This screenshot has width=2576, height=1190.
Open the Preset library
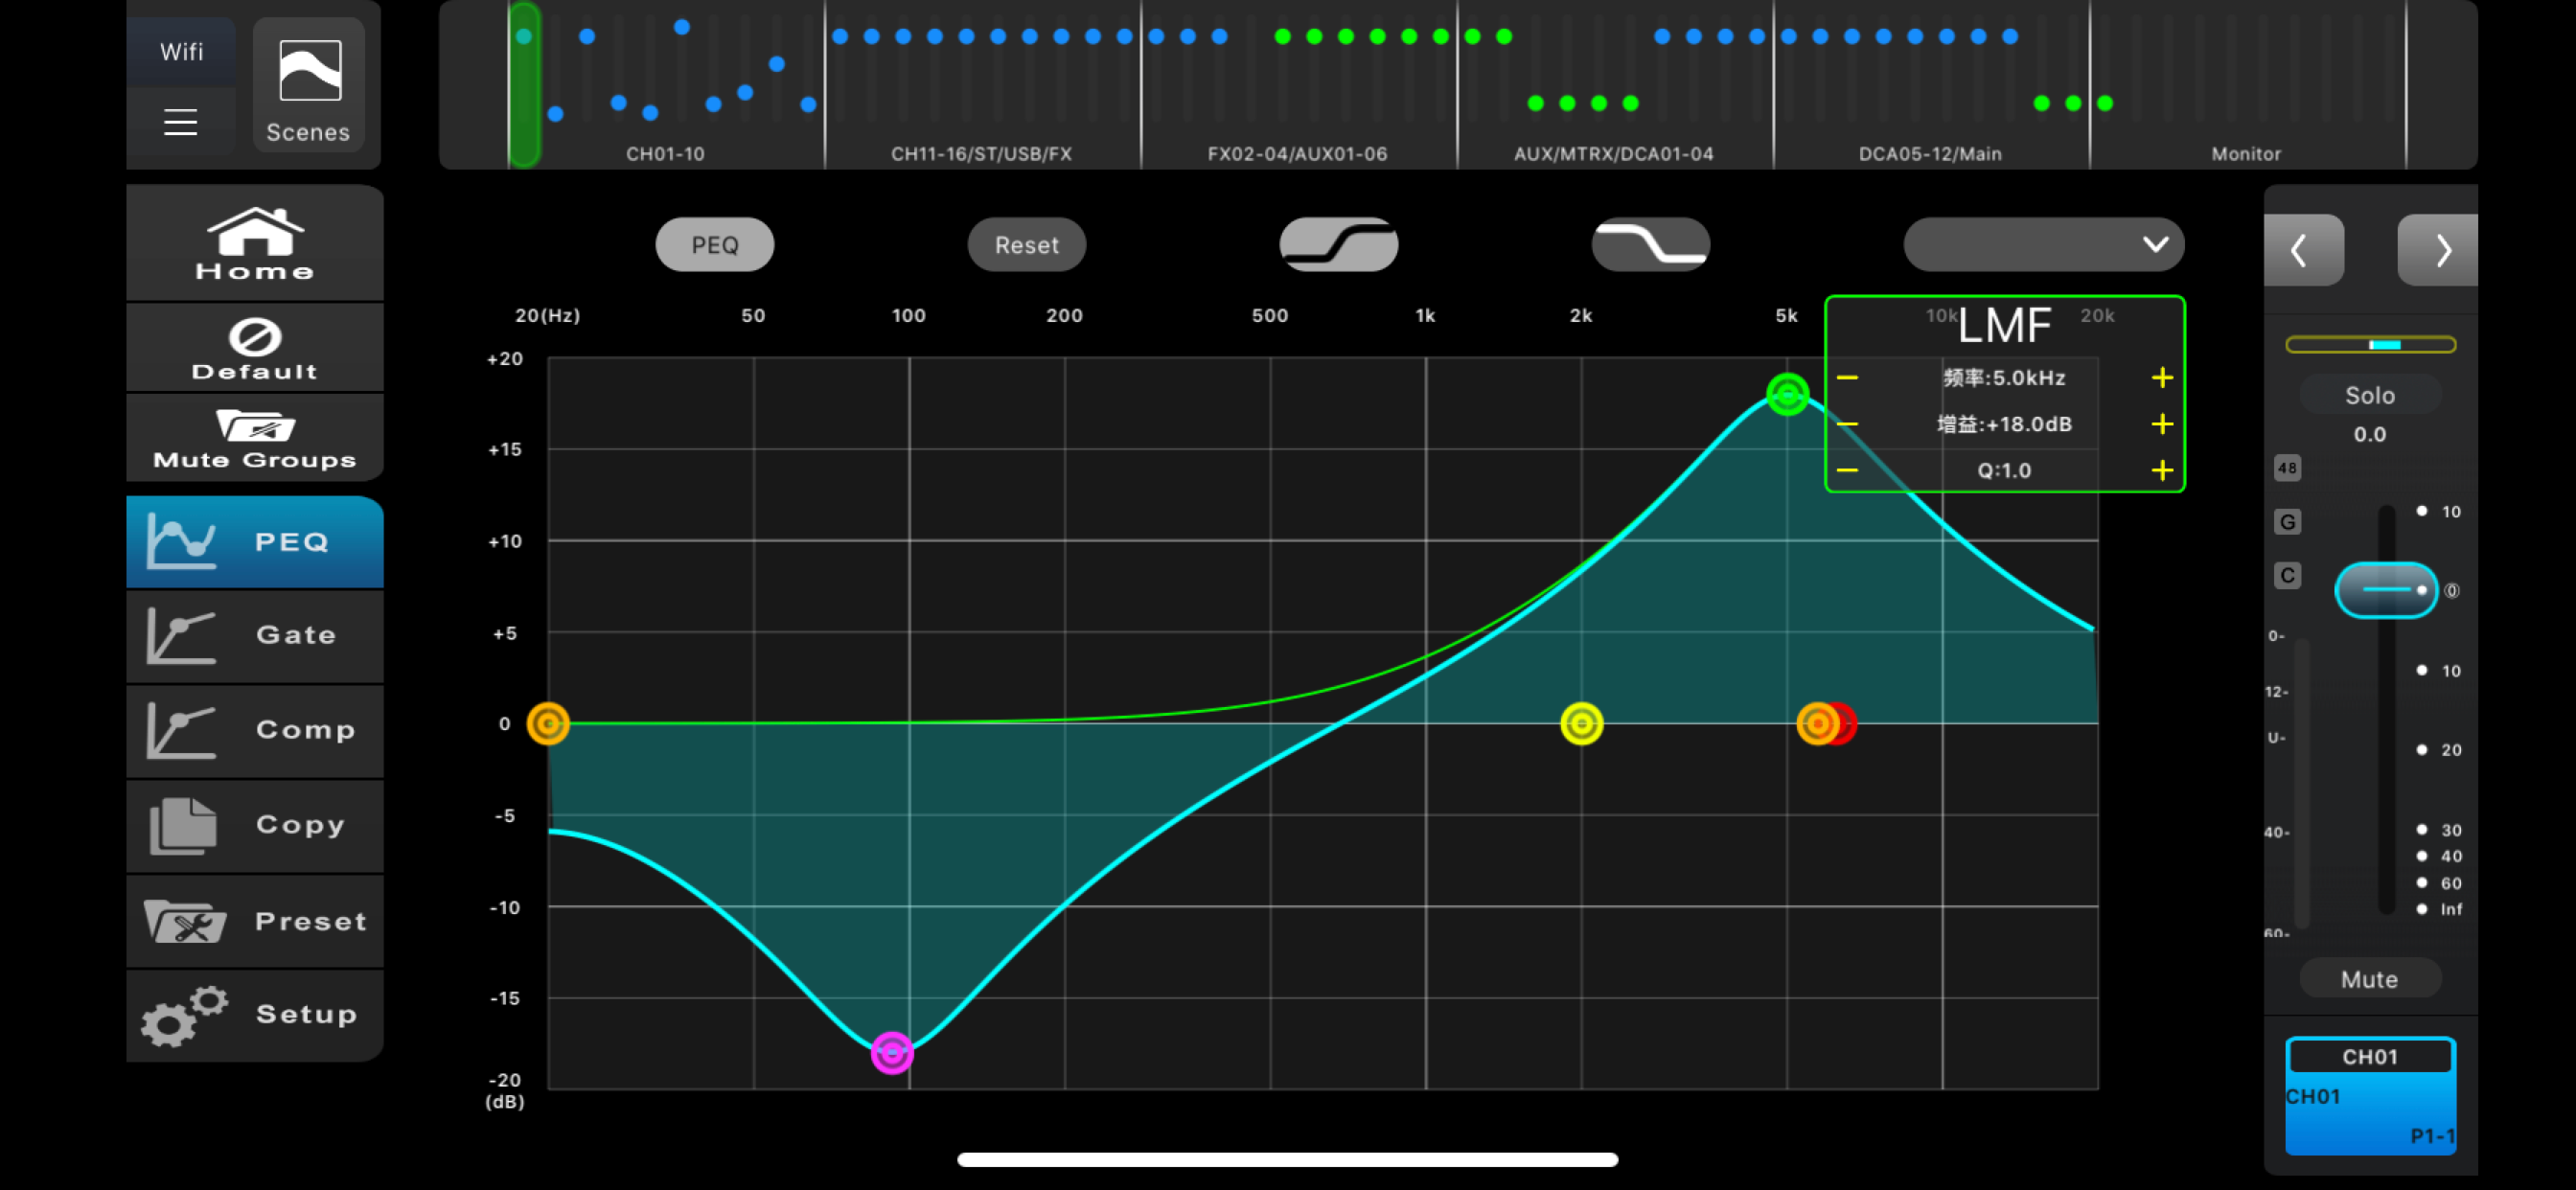[255, 920]
